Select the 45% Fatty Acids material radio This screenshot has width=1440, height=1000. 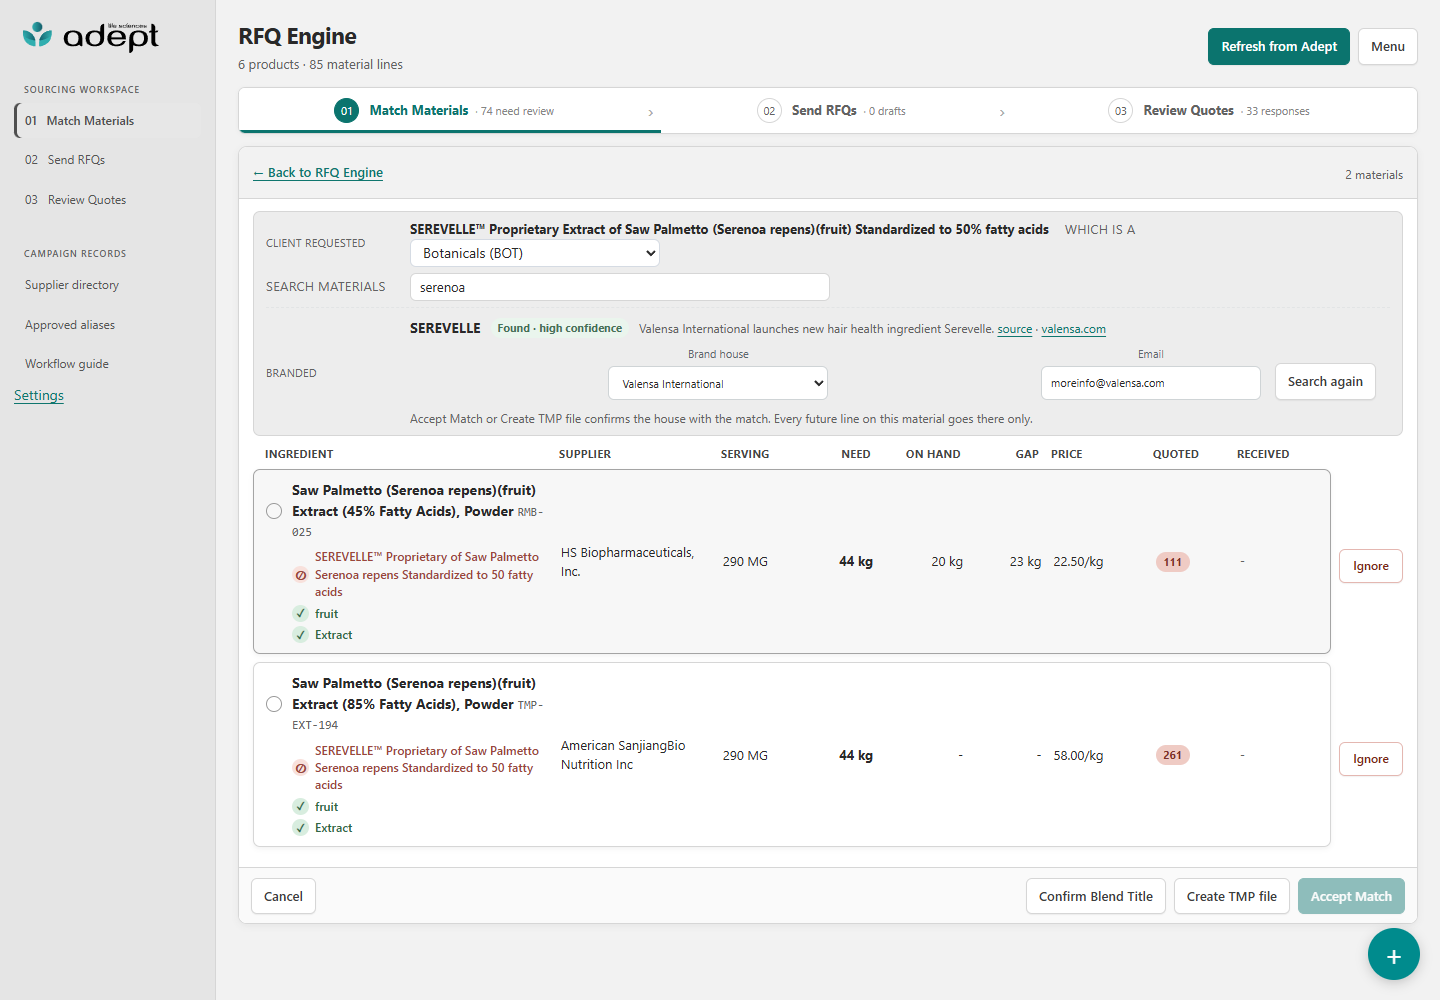click(274, 511)
